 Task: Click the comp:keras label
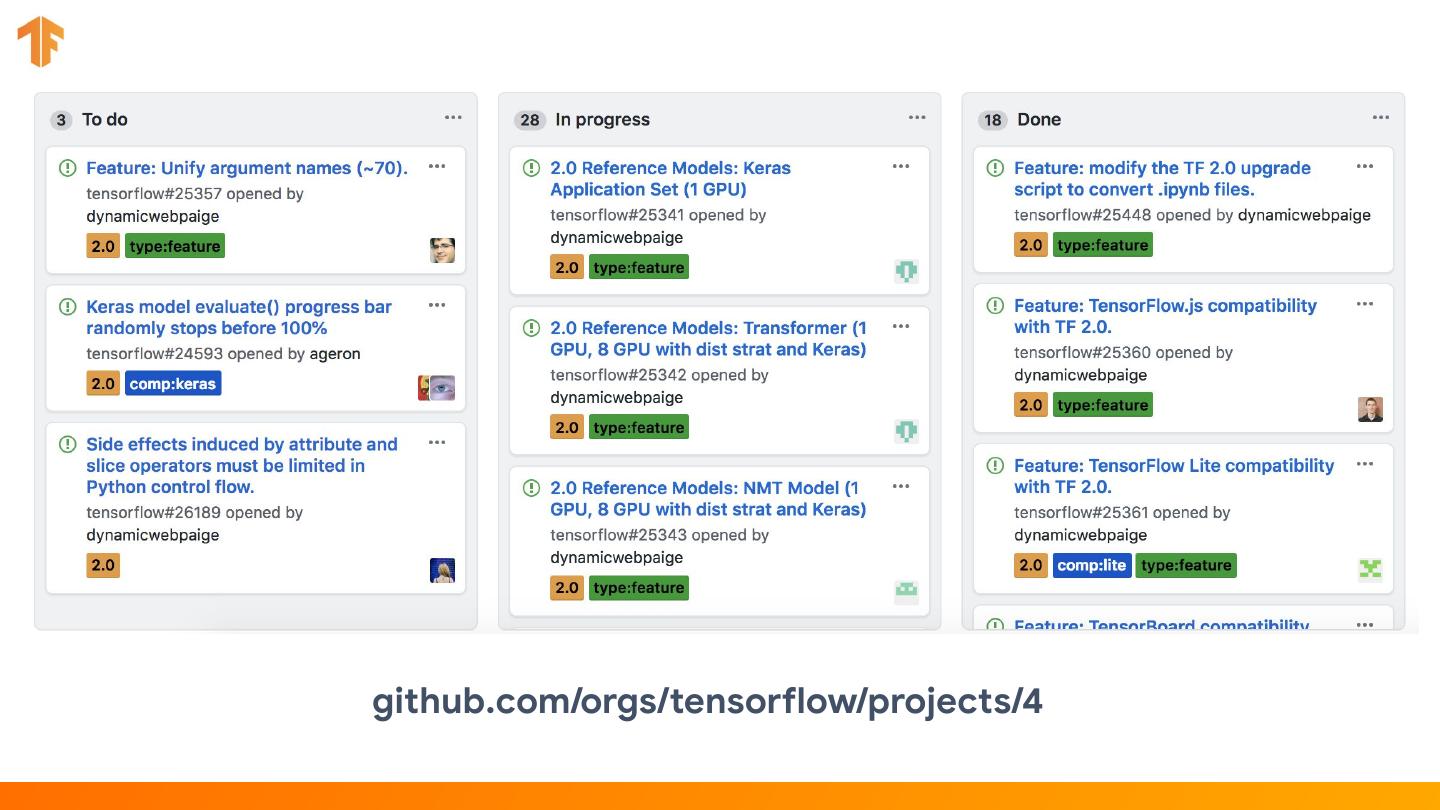[x=173, y=384]
